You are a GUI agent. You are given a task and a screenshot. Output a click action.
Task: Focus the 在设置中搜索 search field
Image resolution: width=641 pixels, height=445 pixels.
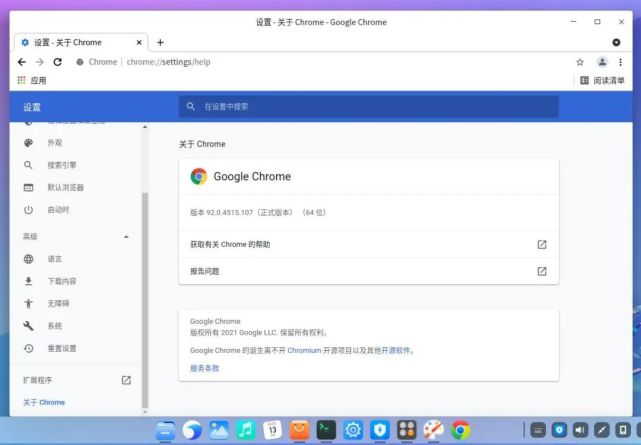(x=368, y=107)
